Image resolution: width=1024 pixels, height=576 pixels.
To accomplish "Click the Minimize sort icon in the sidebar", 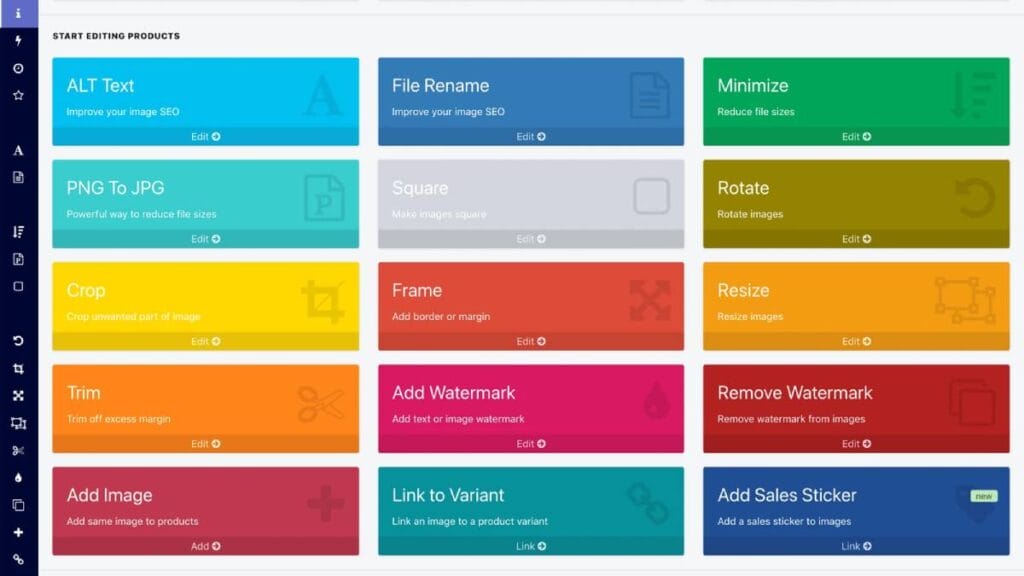I will 18,232.
